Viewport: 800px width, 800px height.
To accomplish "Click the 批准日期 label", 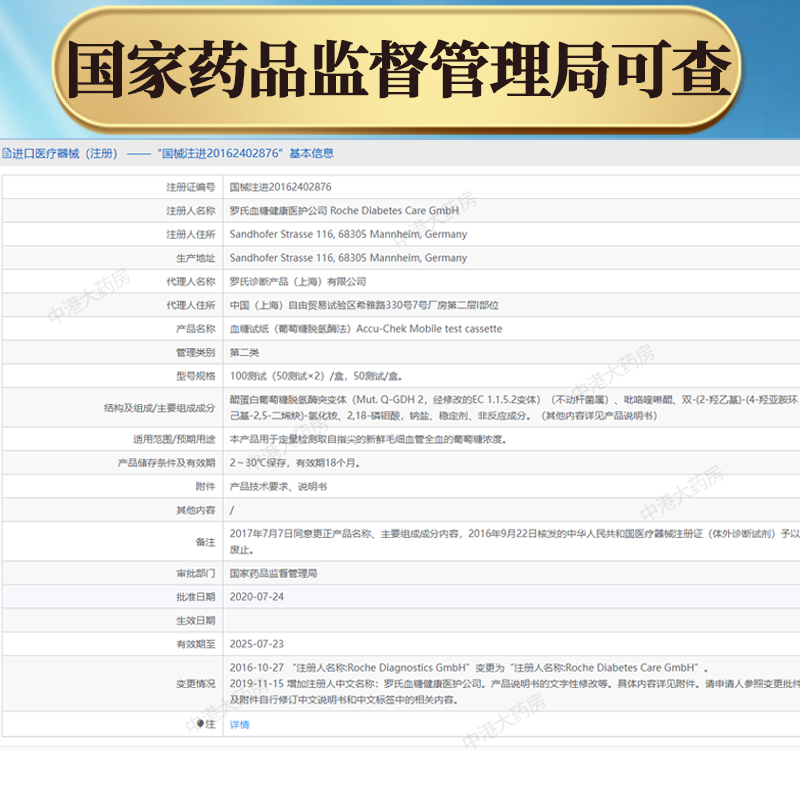I will 196,597.
